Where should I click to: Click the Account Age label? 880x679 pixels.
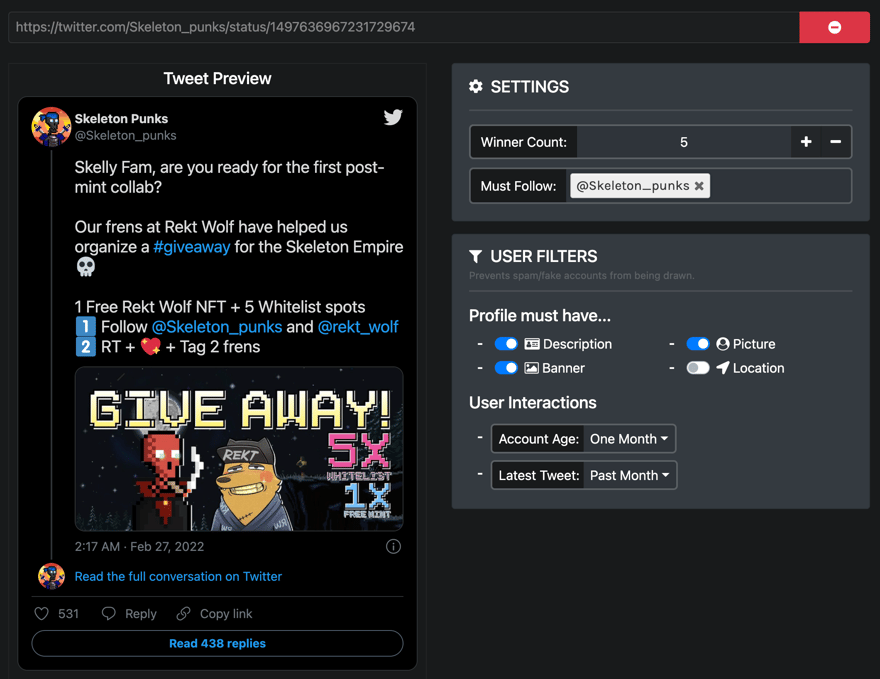(x=538, y=439)
